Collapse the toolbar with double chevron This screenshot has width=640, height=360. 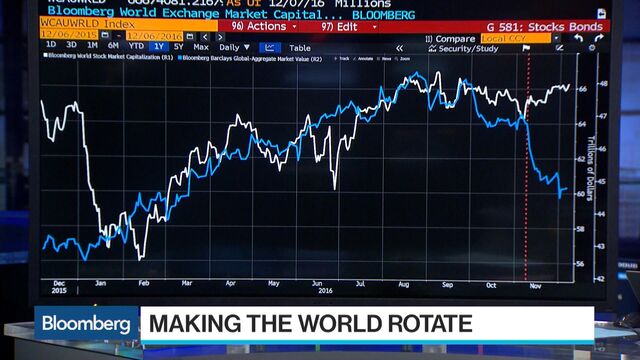399,48
